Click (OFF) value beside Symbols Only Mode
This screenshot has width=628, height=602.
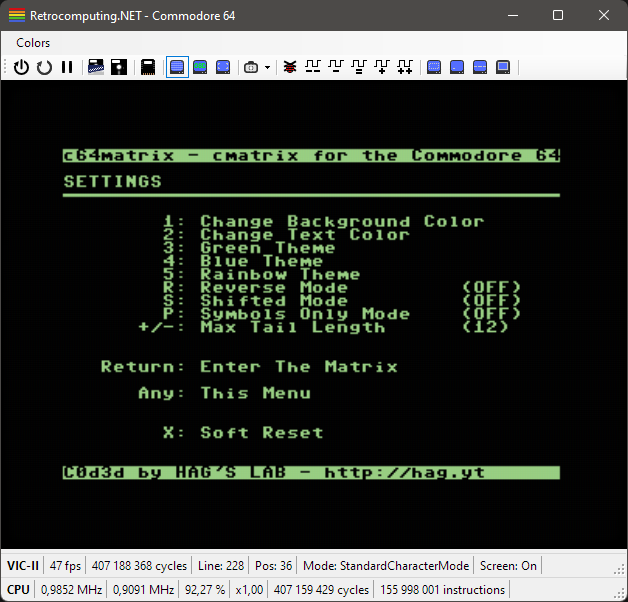(491, 314)
